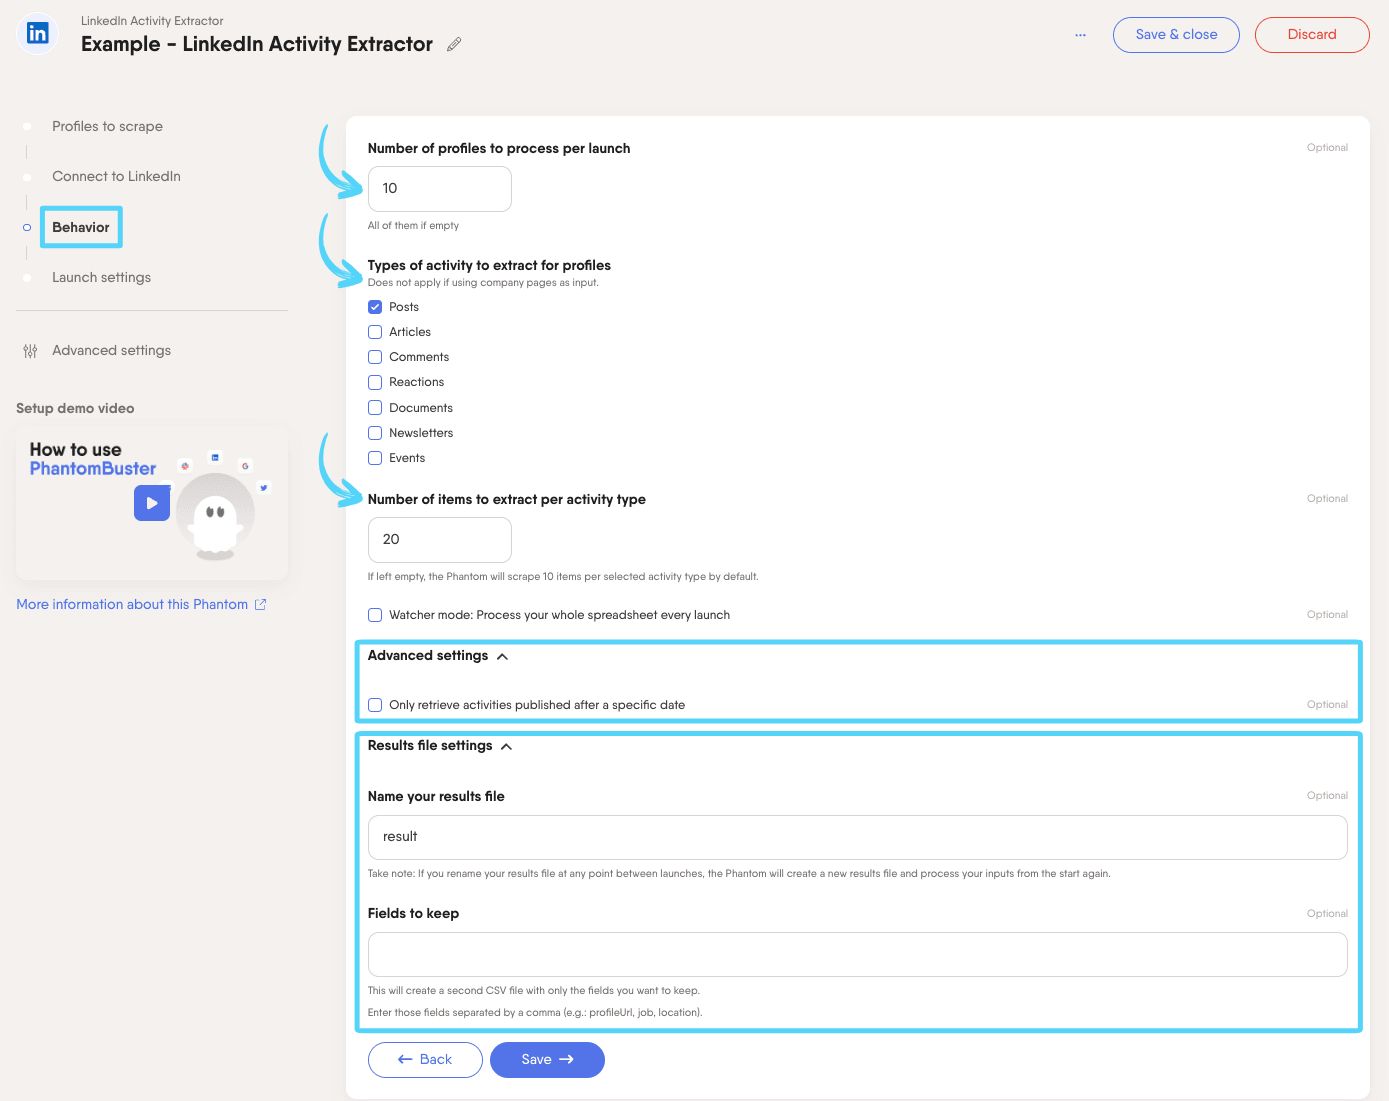
Task: Tick the Documents checkbox
Action: tap(375, 408)
